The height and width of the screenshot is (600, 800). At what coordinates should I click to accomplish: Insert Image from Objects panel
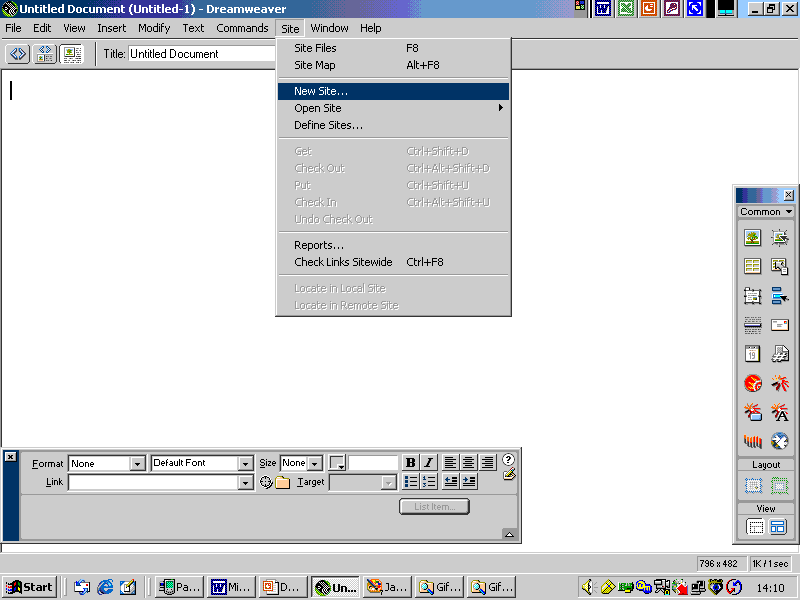753,237
